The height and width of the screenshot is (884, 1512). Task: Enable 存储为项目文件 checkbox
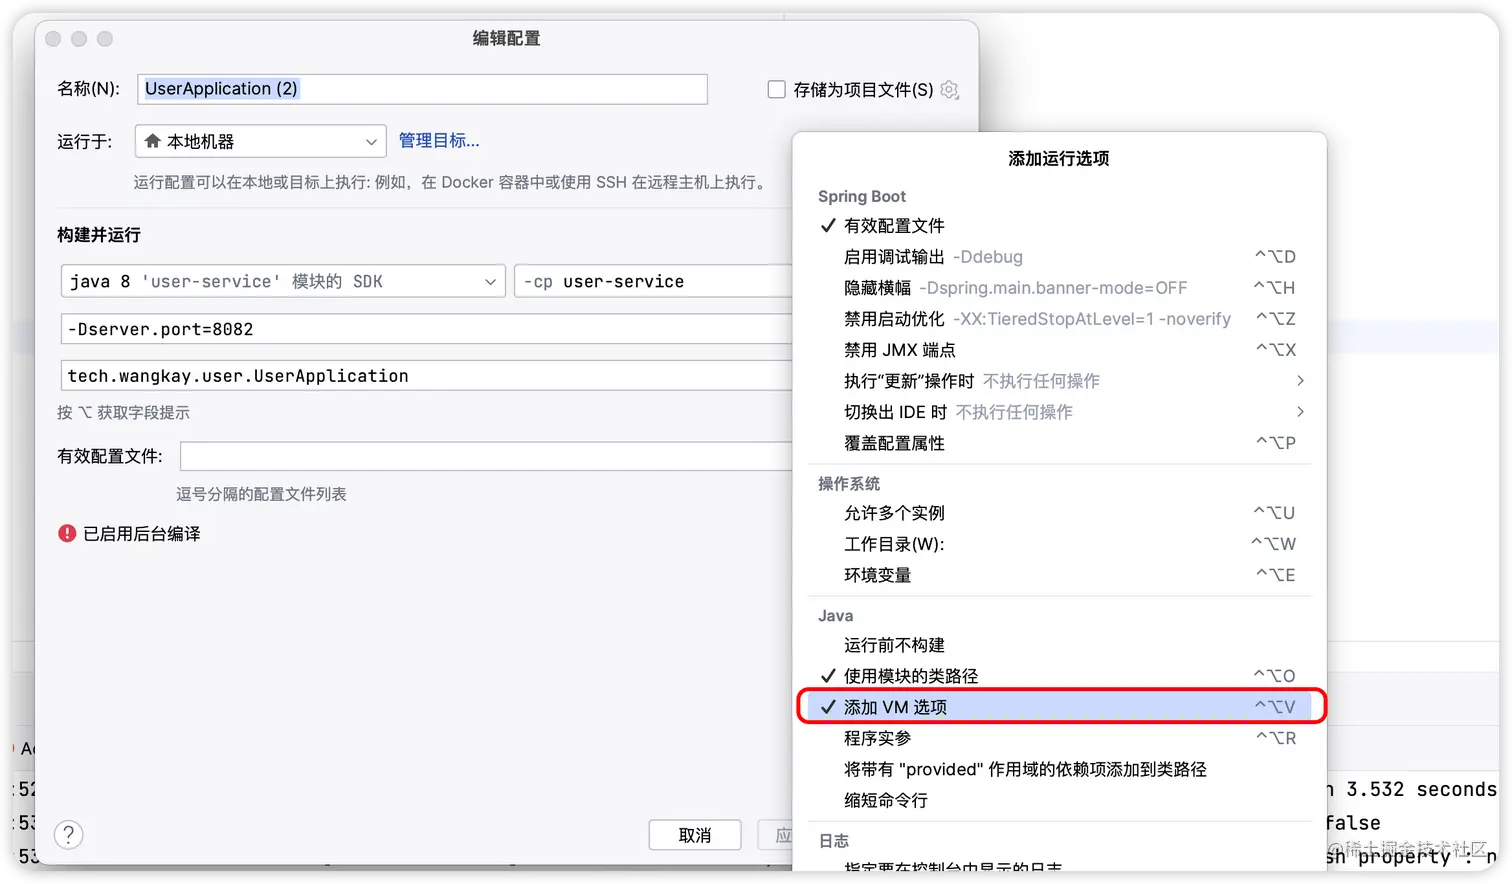[776, 90]
